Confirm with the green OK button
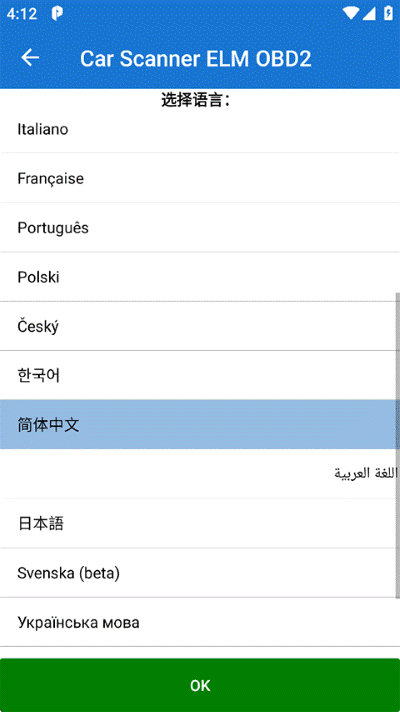Image resolution: width=400 pixels, height=712 pixels. coord(200,685)
